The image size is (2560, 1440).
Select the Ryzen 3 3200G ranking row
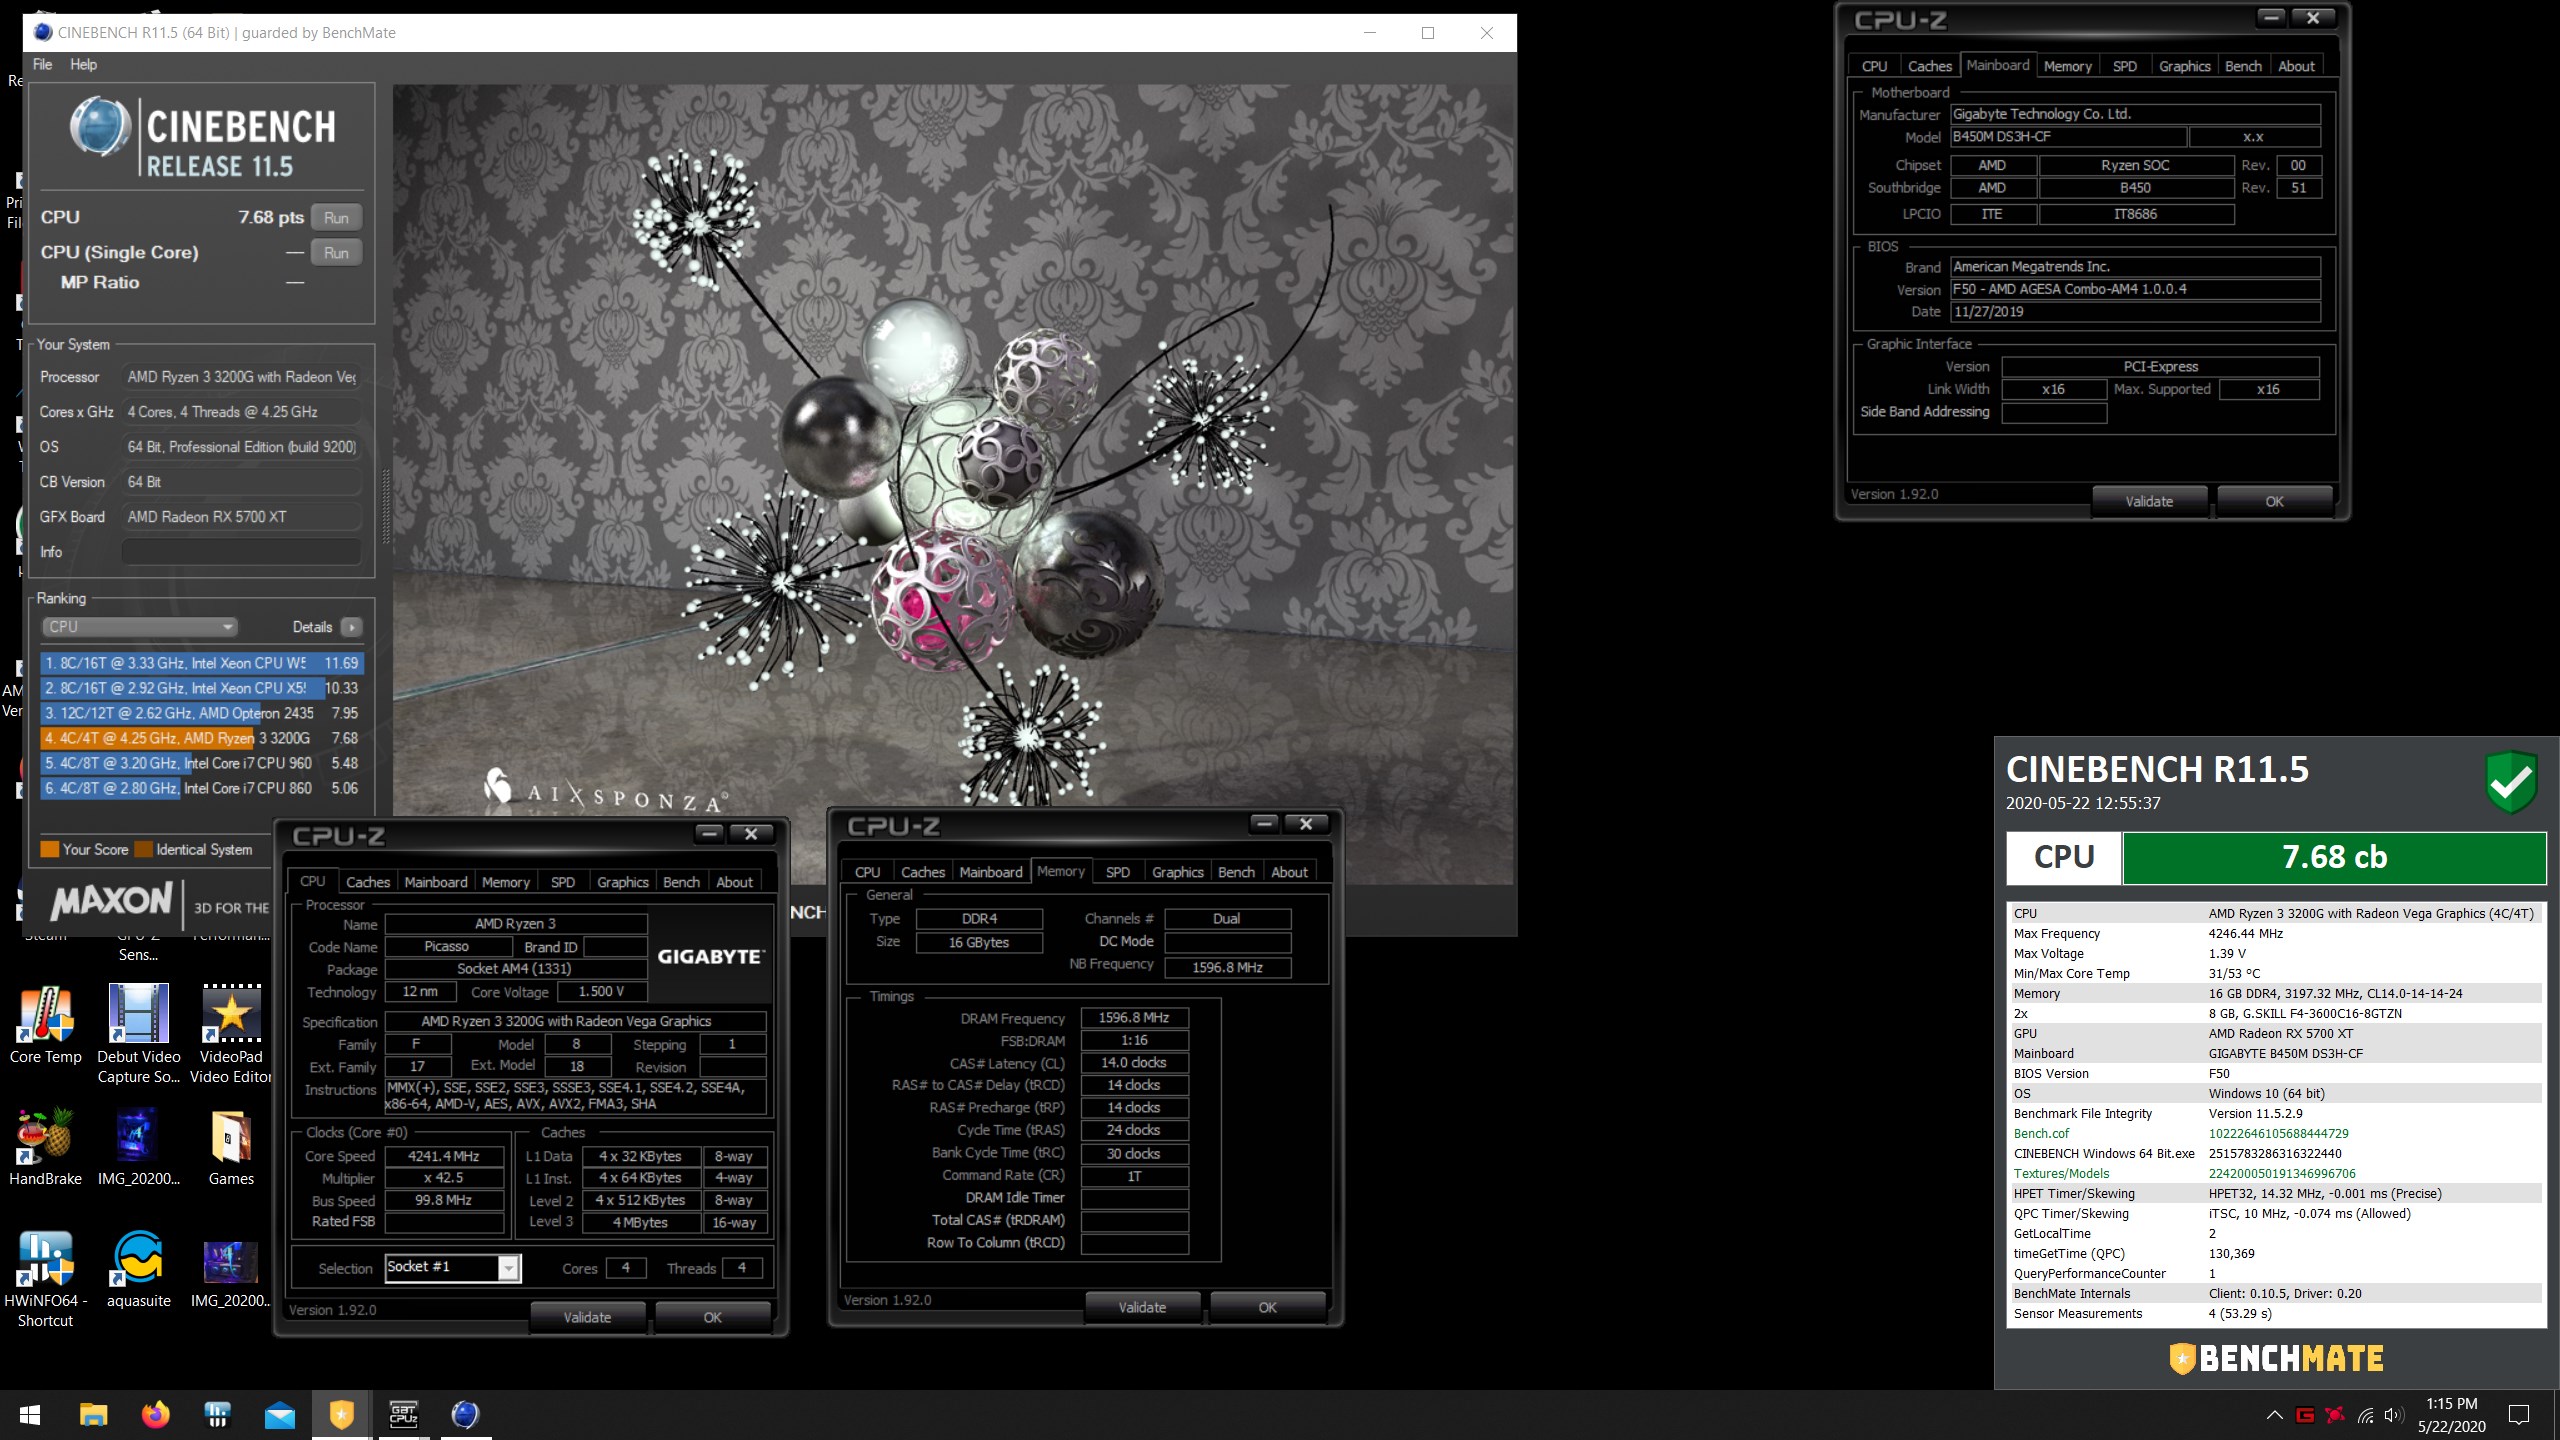202,738
